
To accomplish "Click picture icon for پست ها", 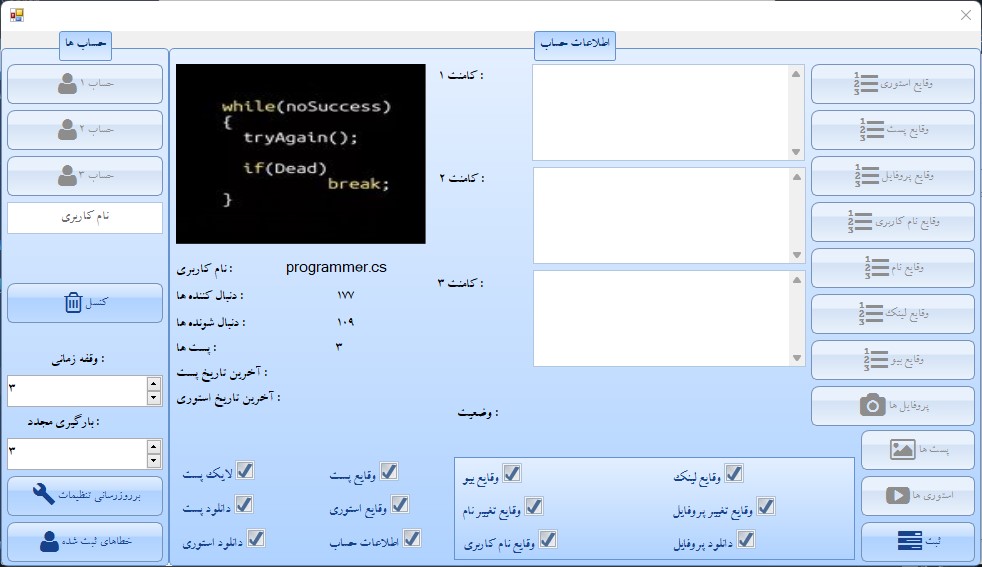I will [x=902, y=449].
